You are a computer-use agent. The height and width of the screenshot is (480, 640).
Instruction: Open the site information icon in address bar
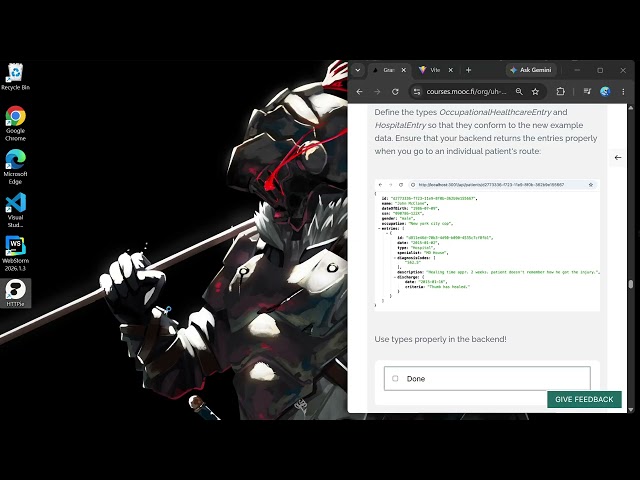pyautogui.click(x=417, y=92)
